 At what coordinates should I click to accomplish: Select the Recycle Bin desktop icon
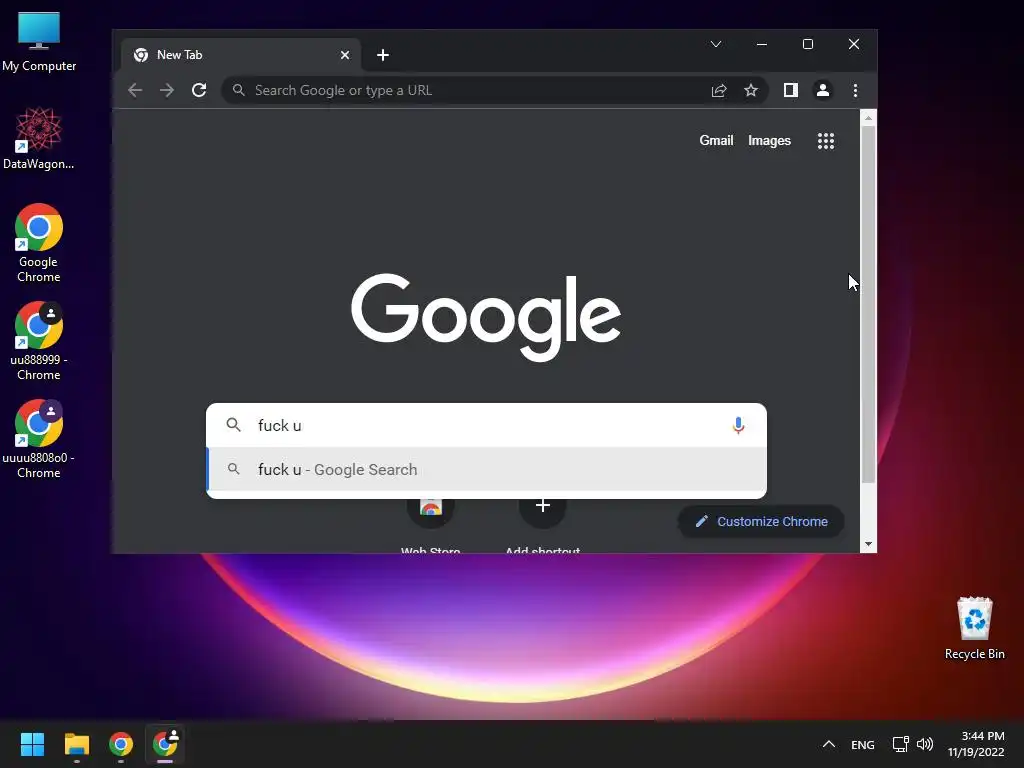tap(974, 628)
